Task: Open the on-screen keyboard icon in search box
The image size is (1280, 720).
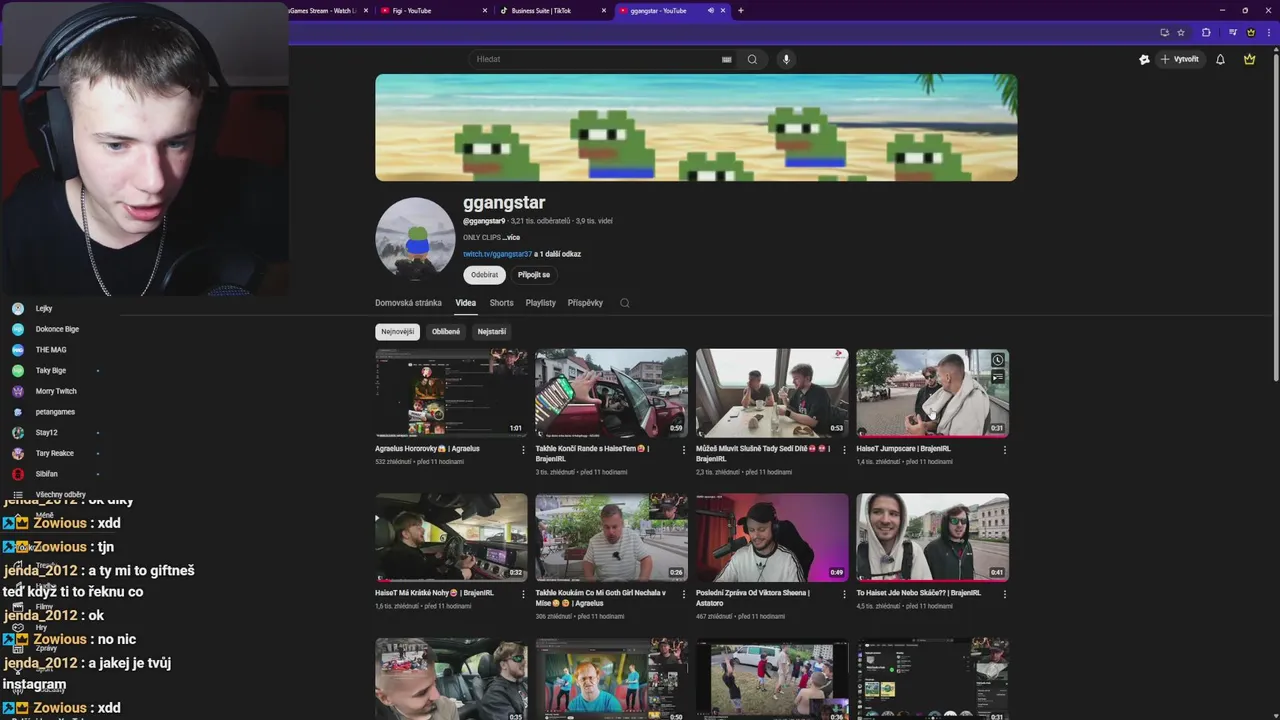Action: pyautogui.click(x=727, y=59)
